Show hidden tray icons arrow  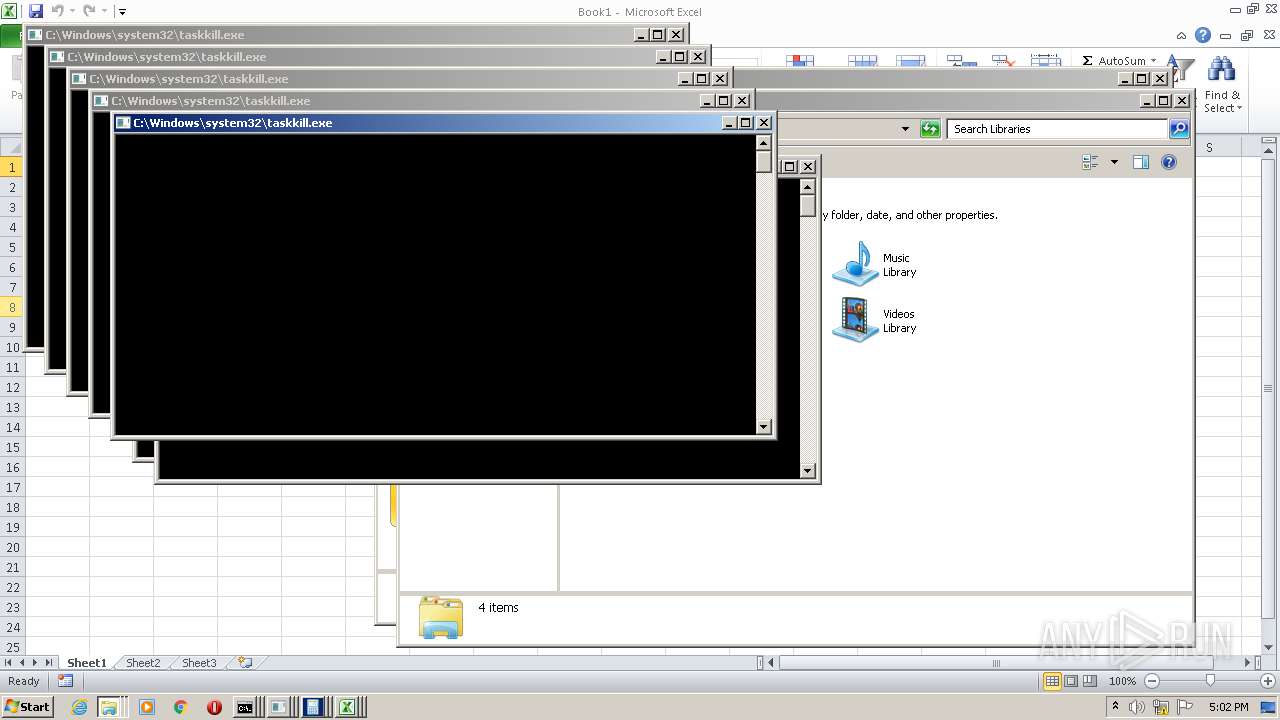tap(1115, 707)
